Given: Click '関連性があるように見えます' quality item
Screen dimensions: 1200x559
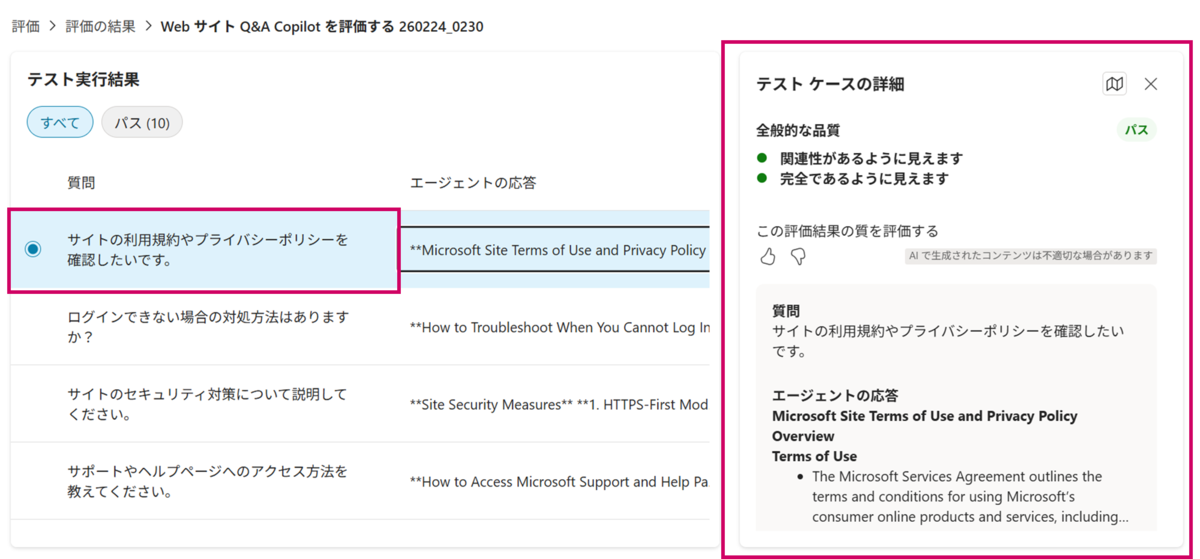Looking at the screenshot, I should 872,158.
